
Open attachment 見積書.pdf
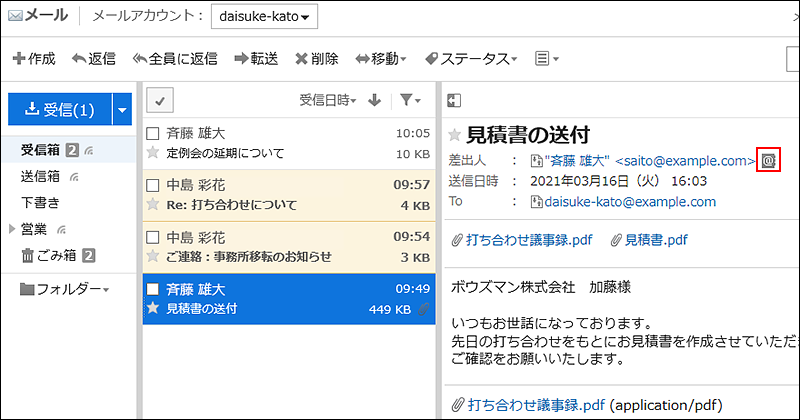[656, 240]
